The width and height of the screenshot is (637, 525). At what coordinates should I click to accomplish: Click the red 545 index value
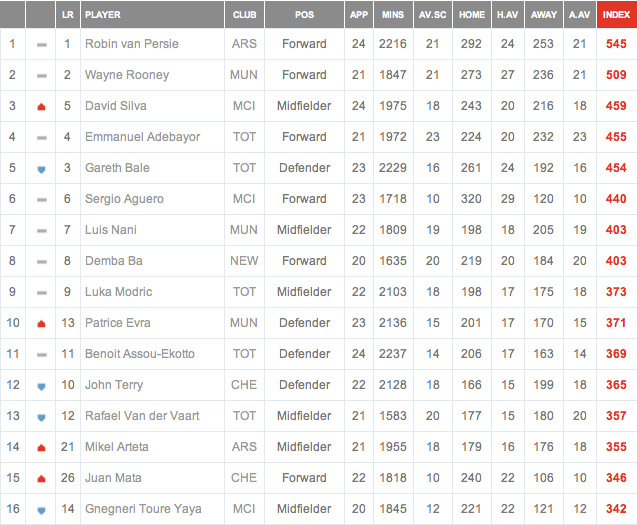coord(616,44)
